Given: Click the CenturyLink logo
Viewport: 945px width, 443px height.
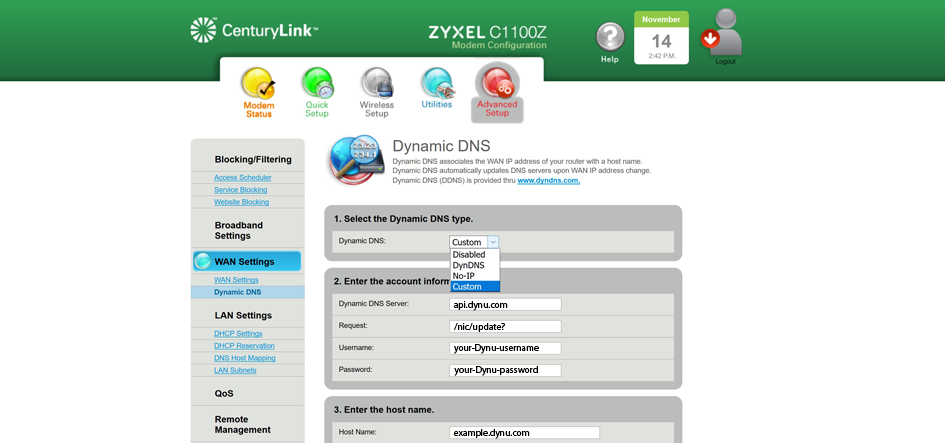Looking at the screenshot, I should tap(254, 30).
